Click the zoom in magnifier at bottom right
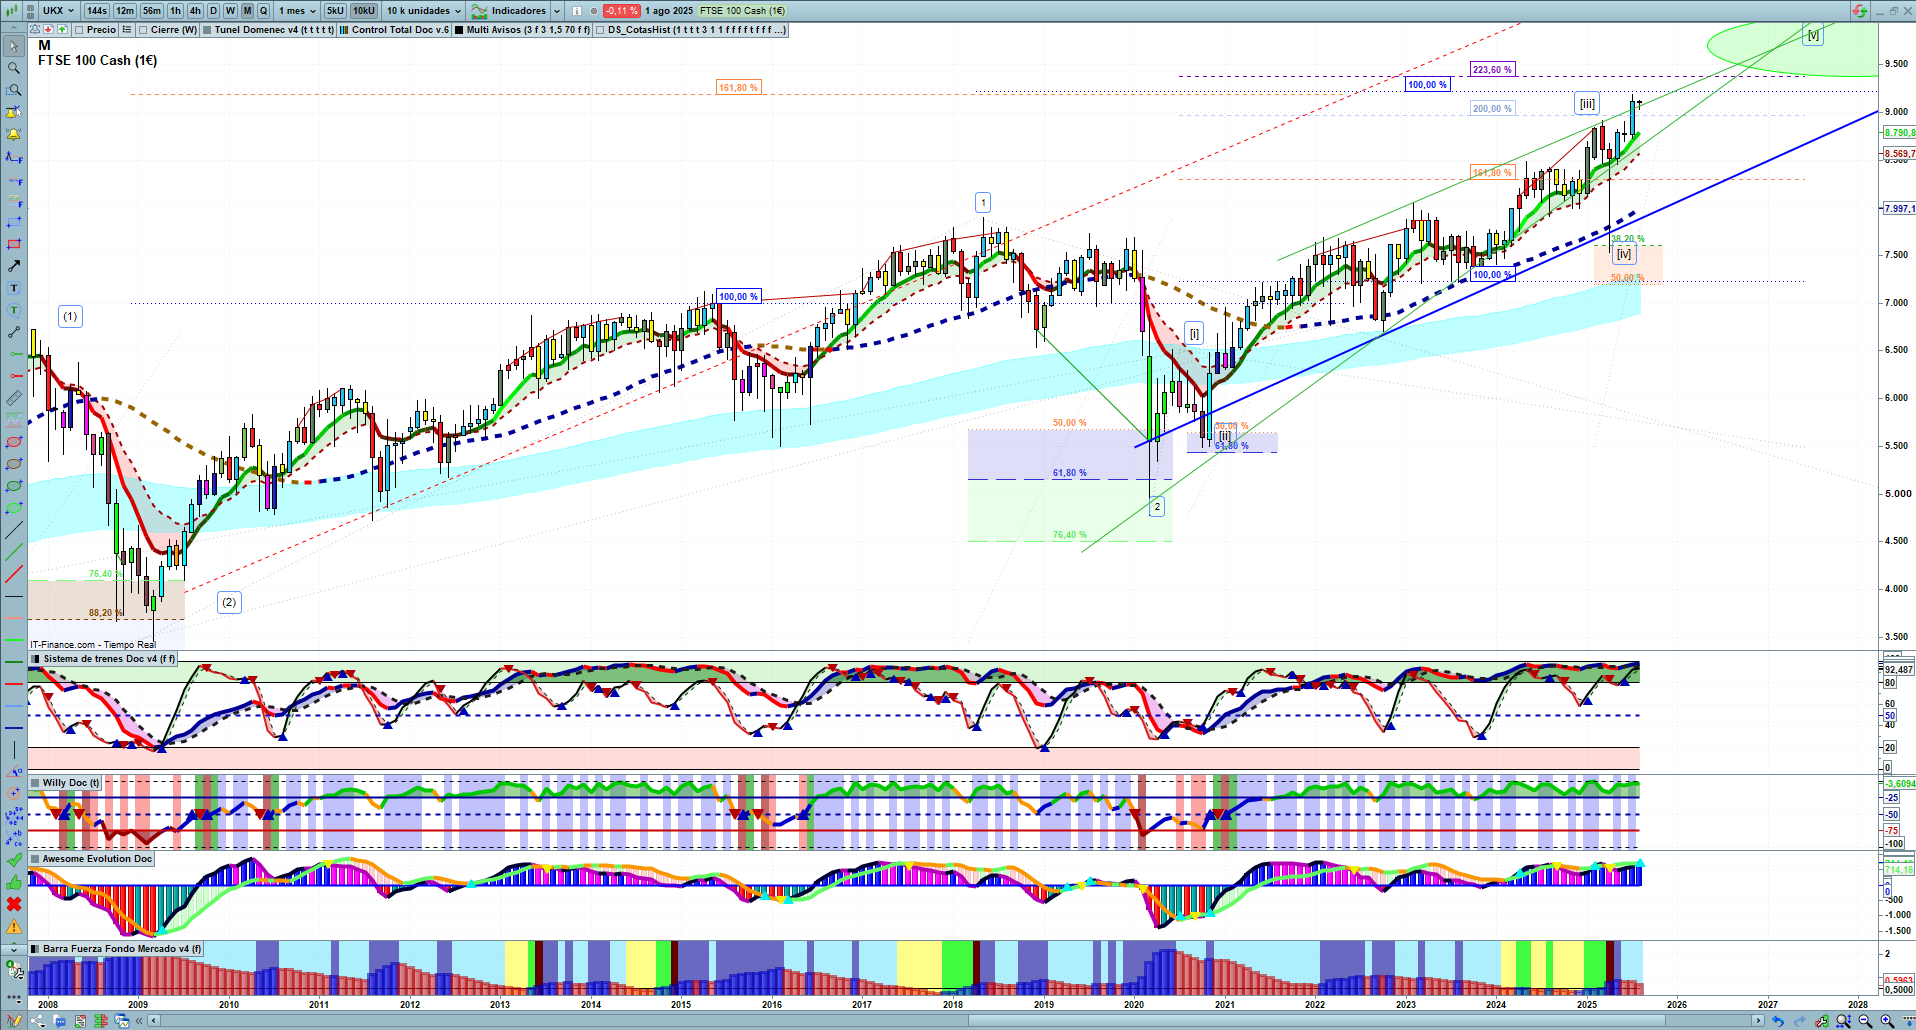The image size is (1916, 1030). pyautogui.click(x=1887, y=1021)
